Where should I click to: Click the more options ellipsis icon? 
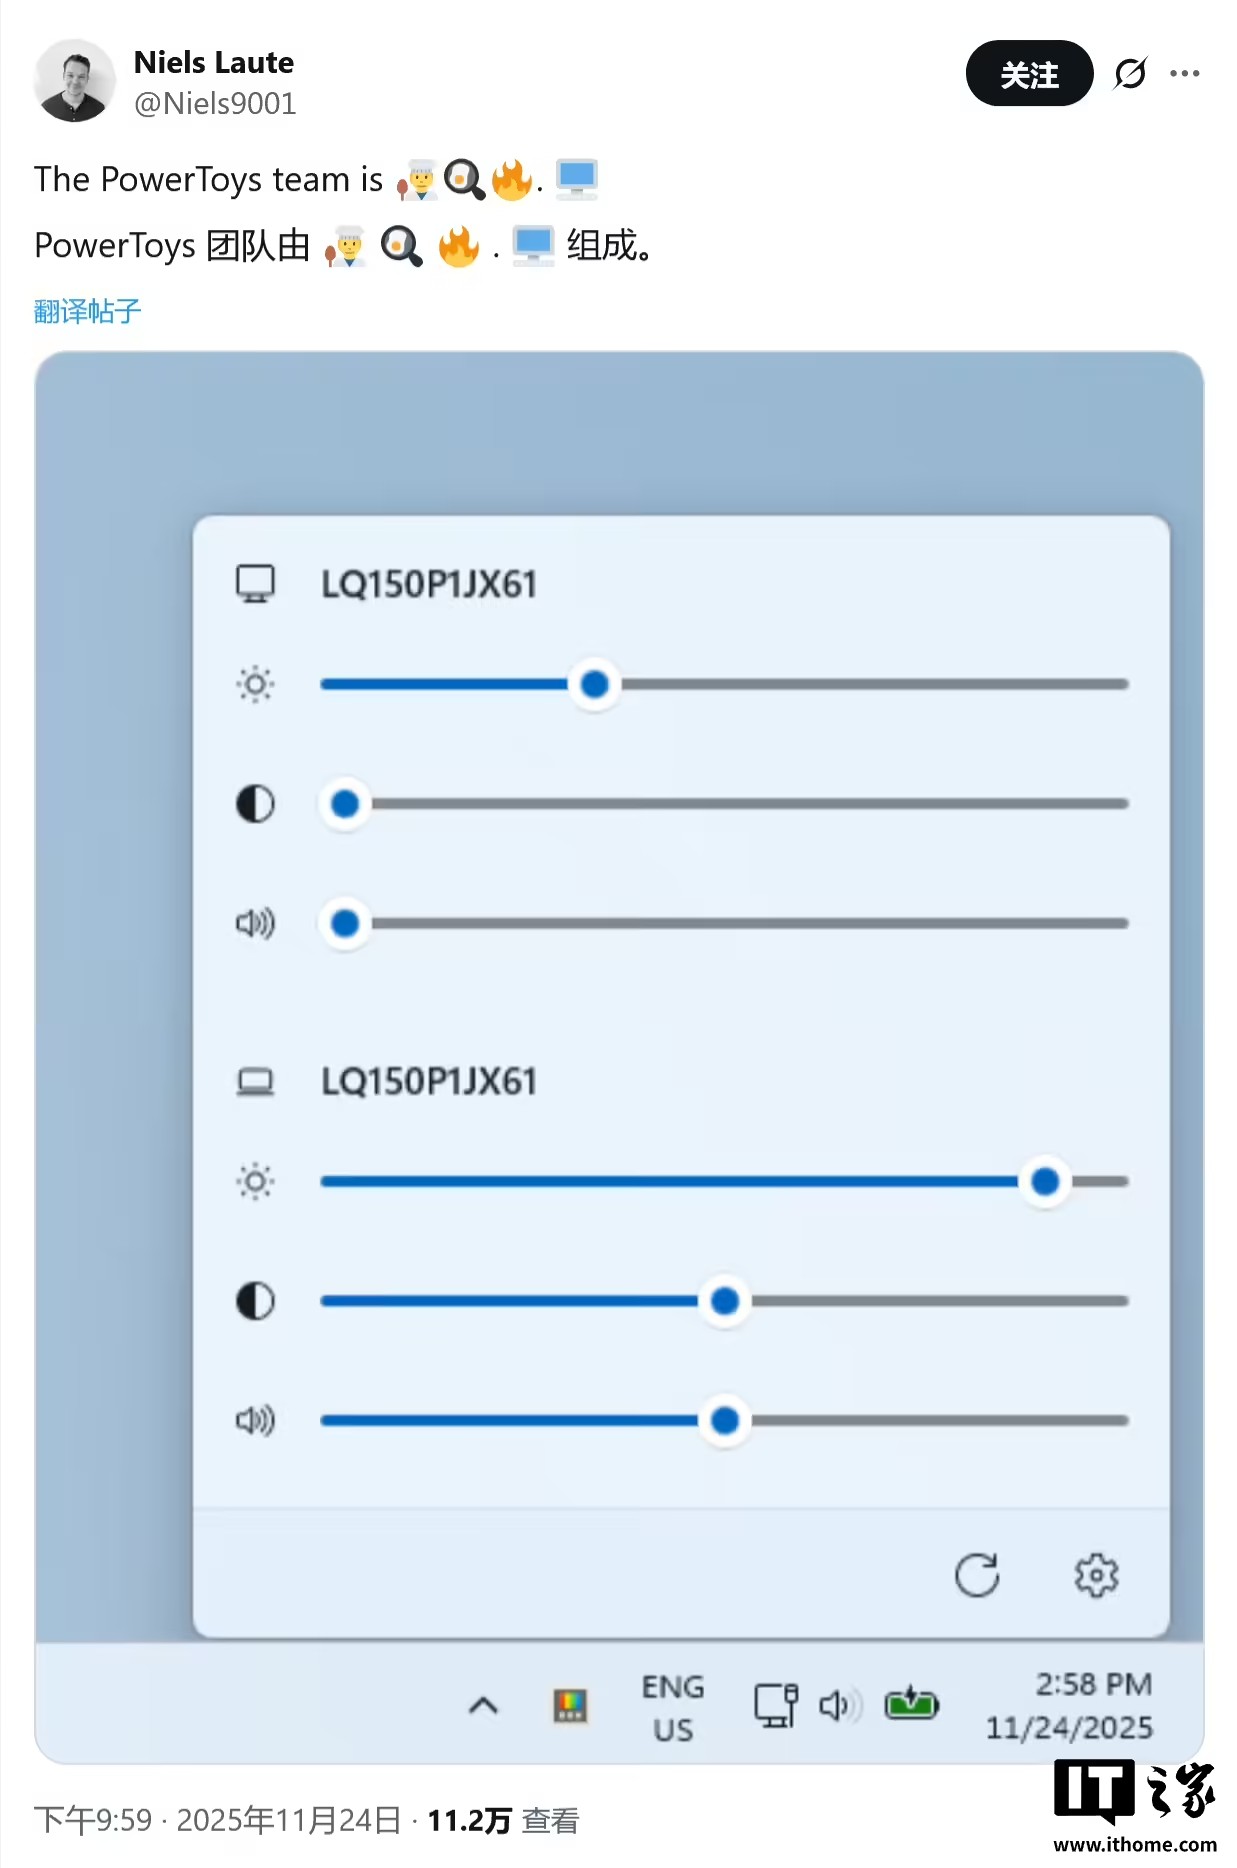1184,73
